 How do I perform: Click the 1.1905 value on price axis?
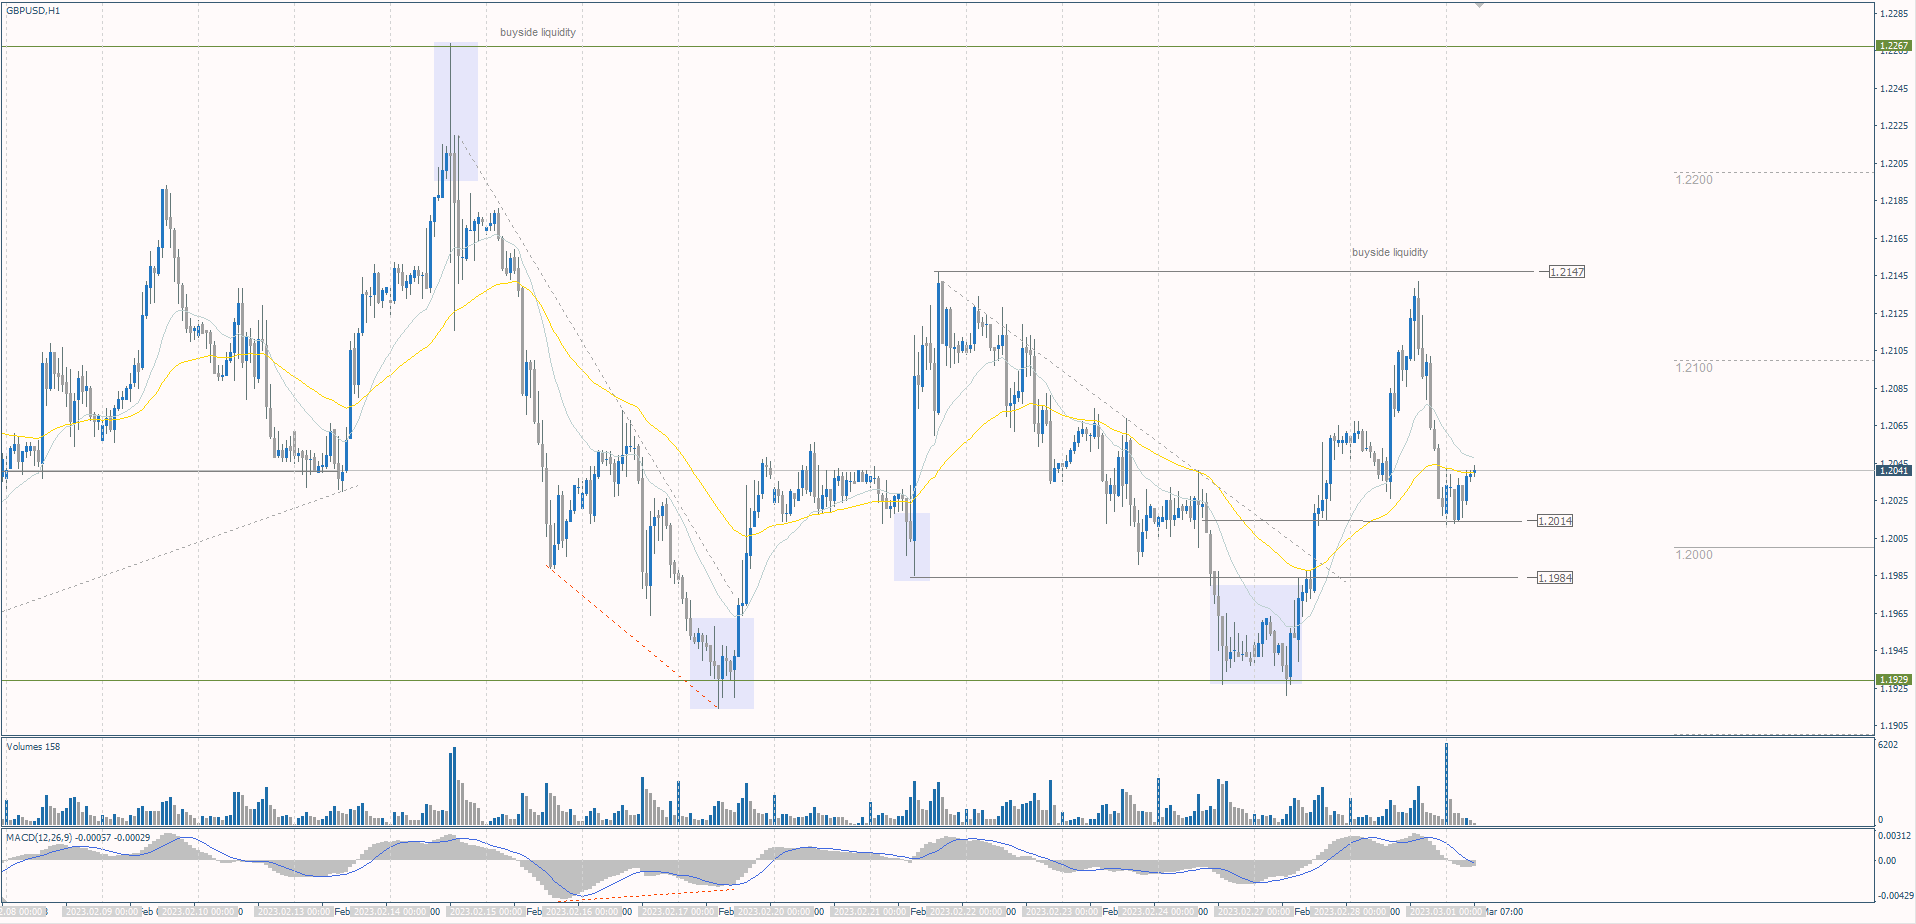1894,726
